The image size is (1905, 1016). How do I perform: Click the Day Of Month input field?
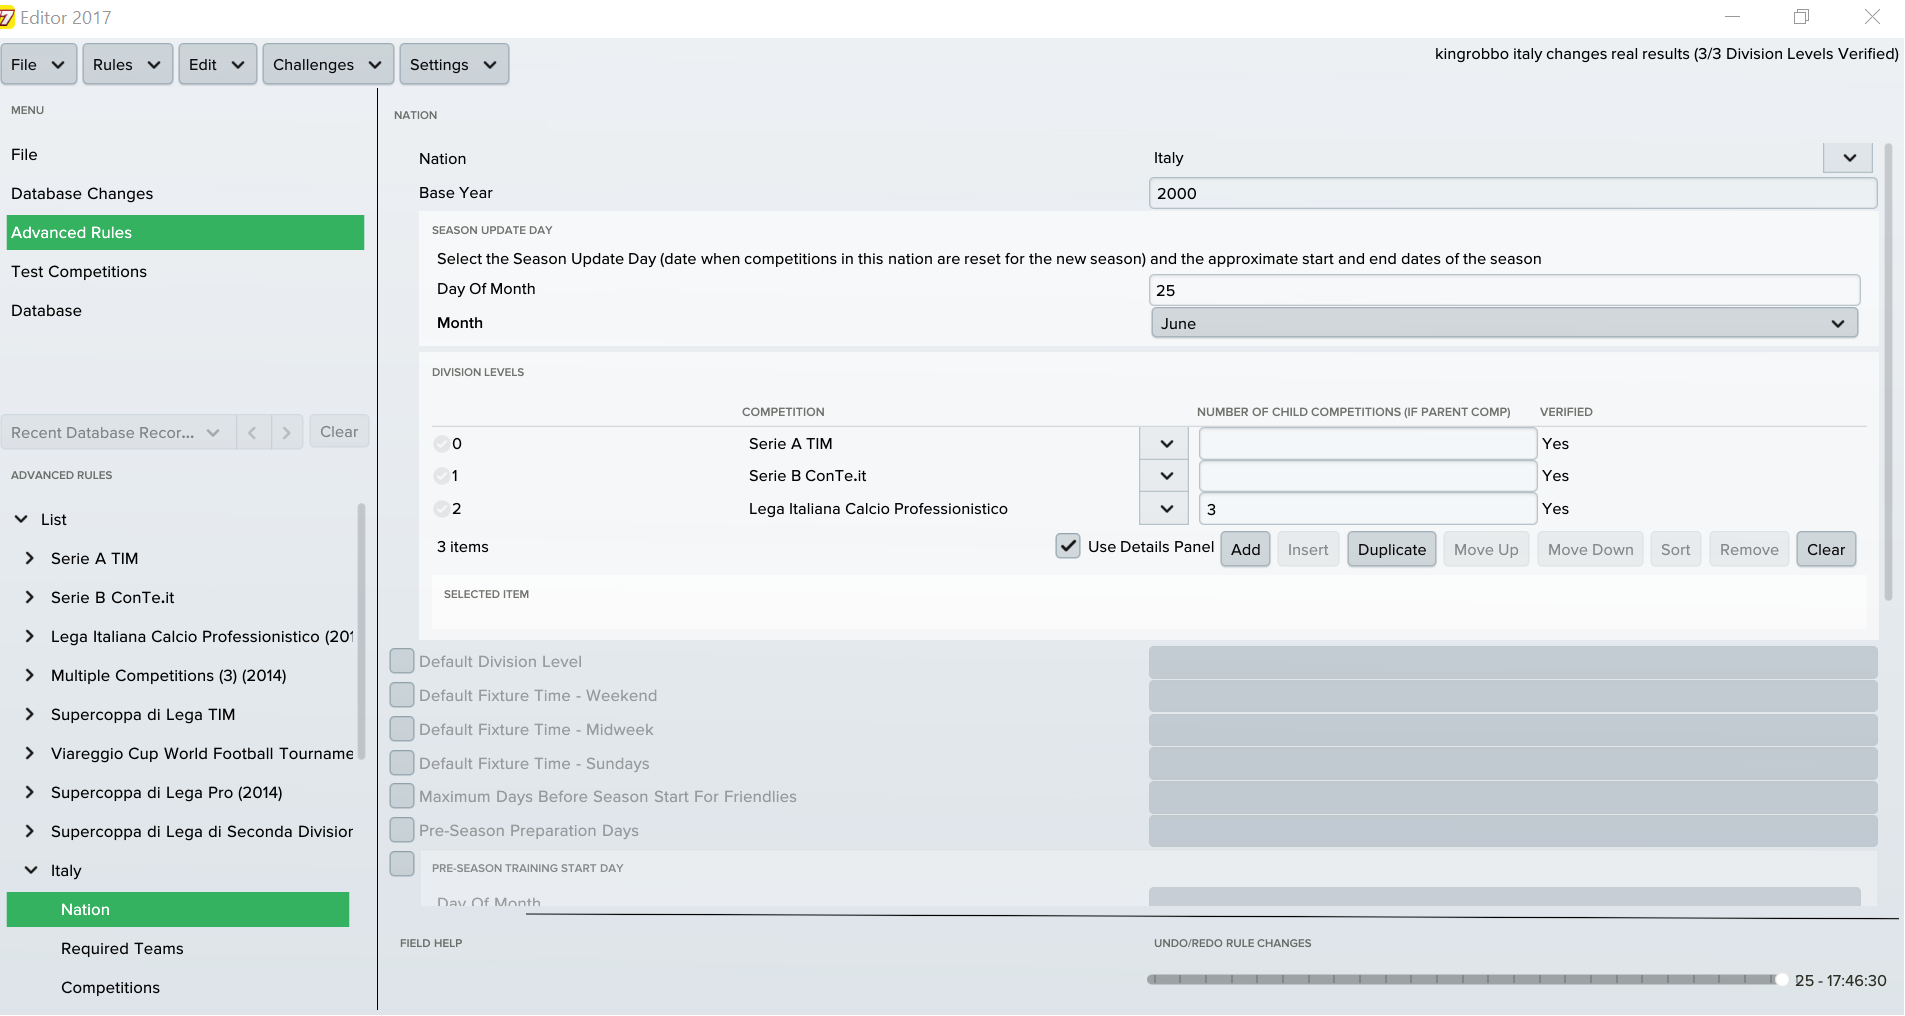click(x=1504, y=290)
